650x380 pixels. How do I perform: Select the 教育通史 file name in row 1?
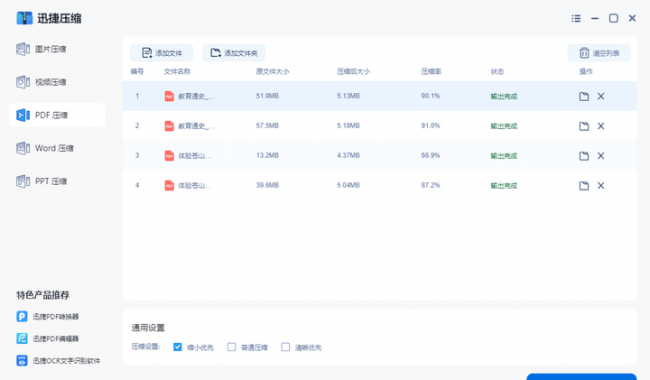click(x=196, y=96)
